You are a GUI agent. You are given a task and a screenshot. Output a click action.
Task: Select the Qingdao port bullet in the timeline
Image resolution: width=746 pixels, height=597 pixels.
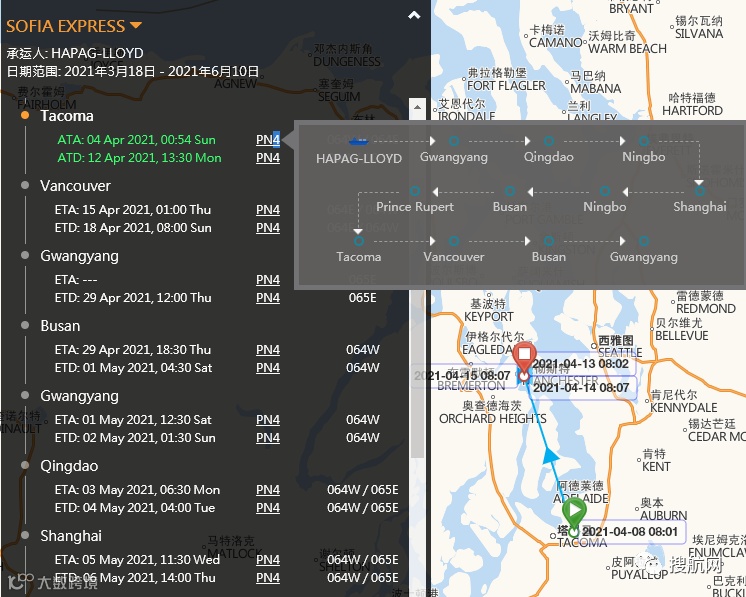pos(25,465)
